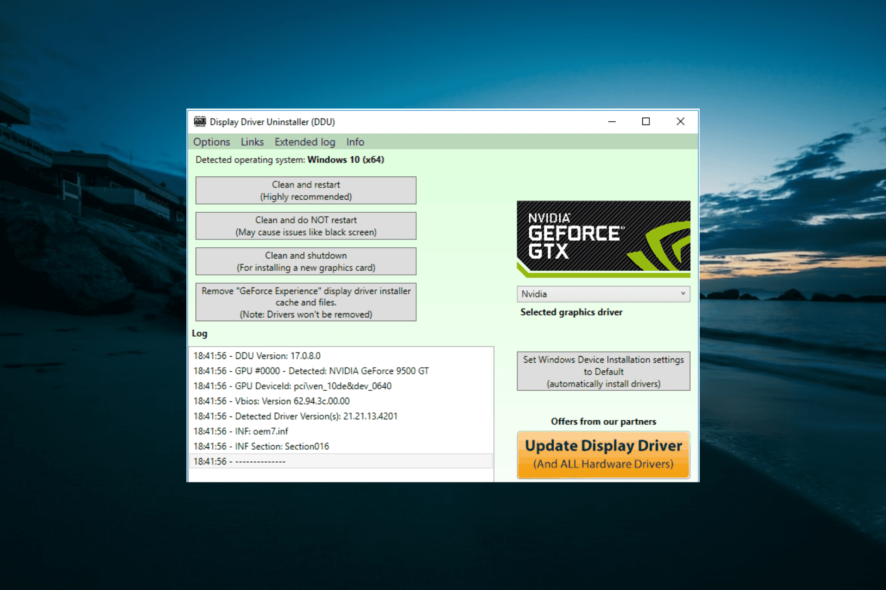886x590 pixels.
Task: Maximize the Display Driver Uninstaller window
Action: point(646,122)
